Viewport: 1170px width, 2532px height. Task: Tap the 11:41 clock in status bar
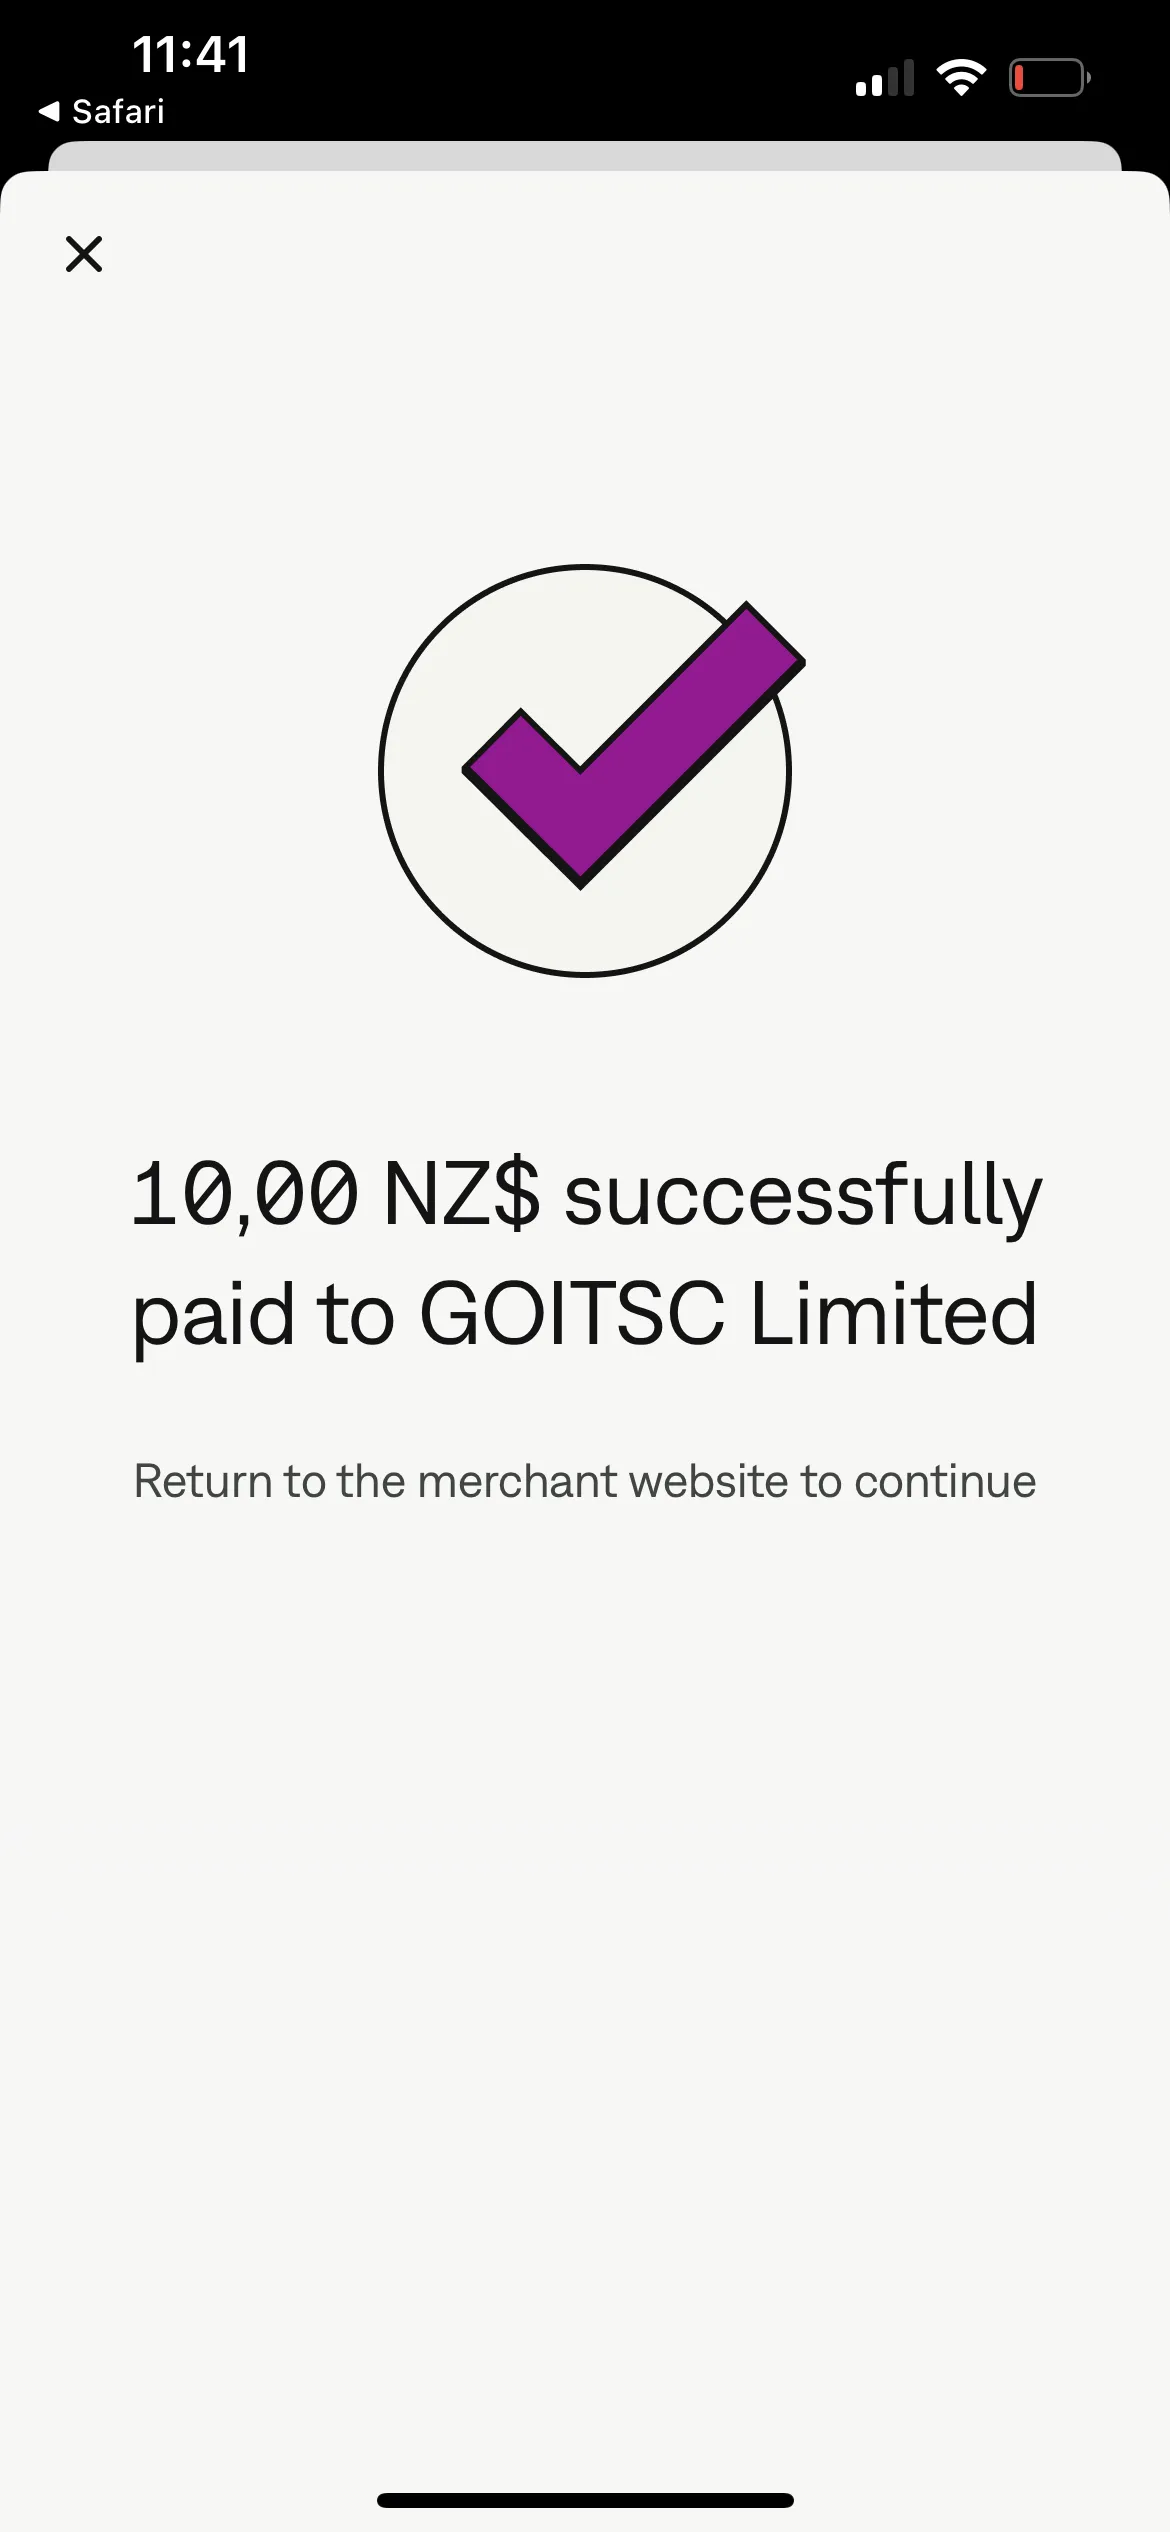click(190, 54)
